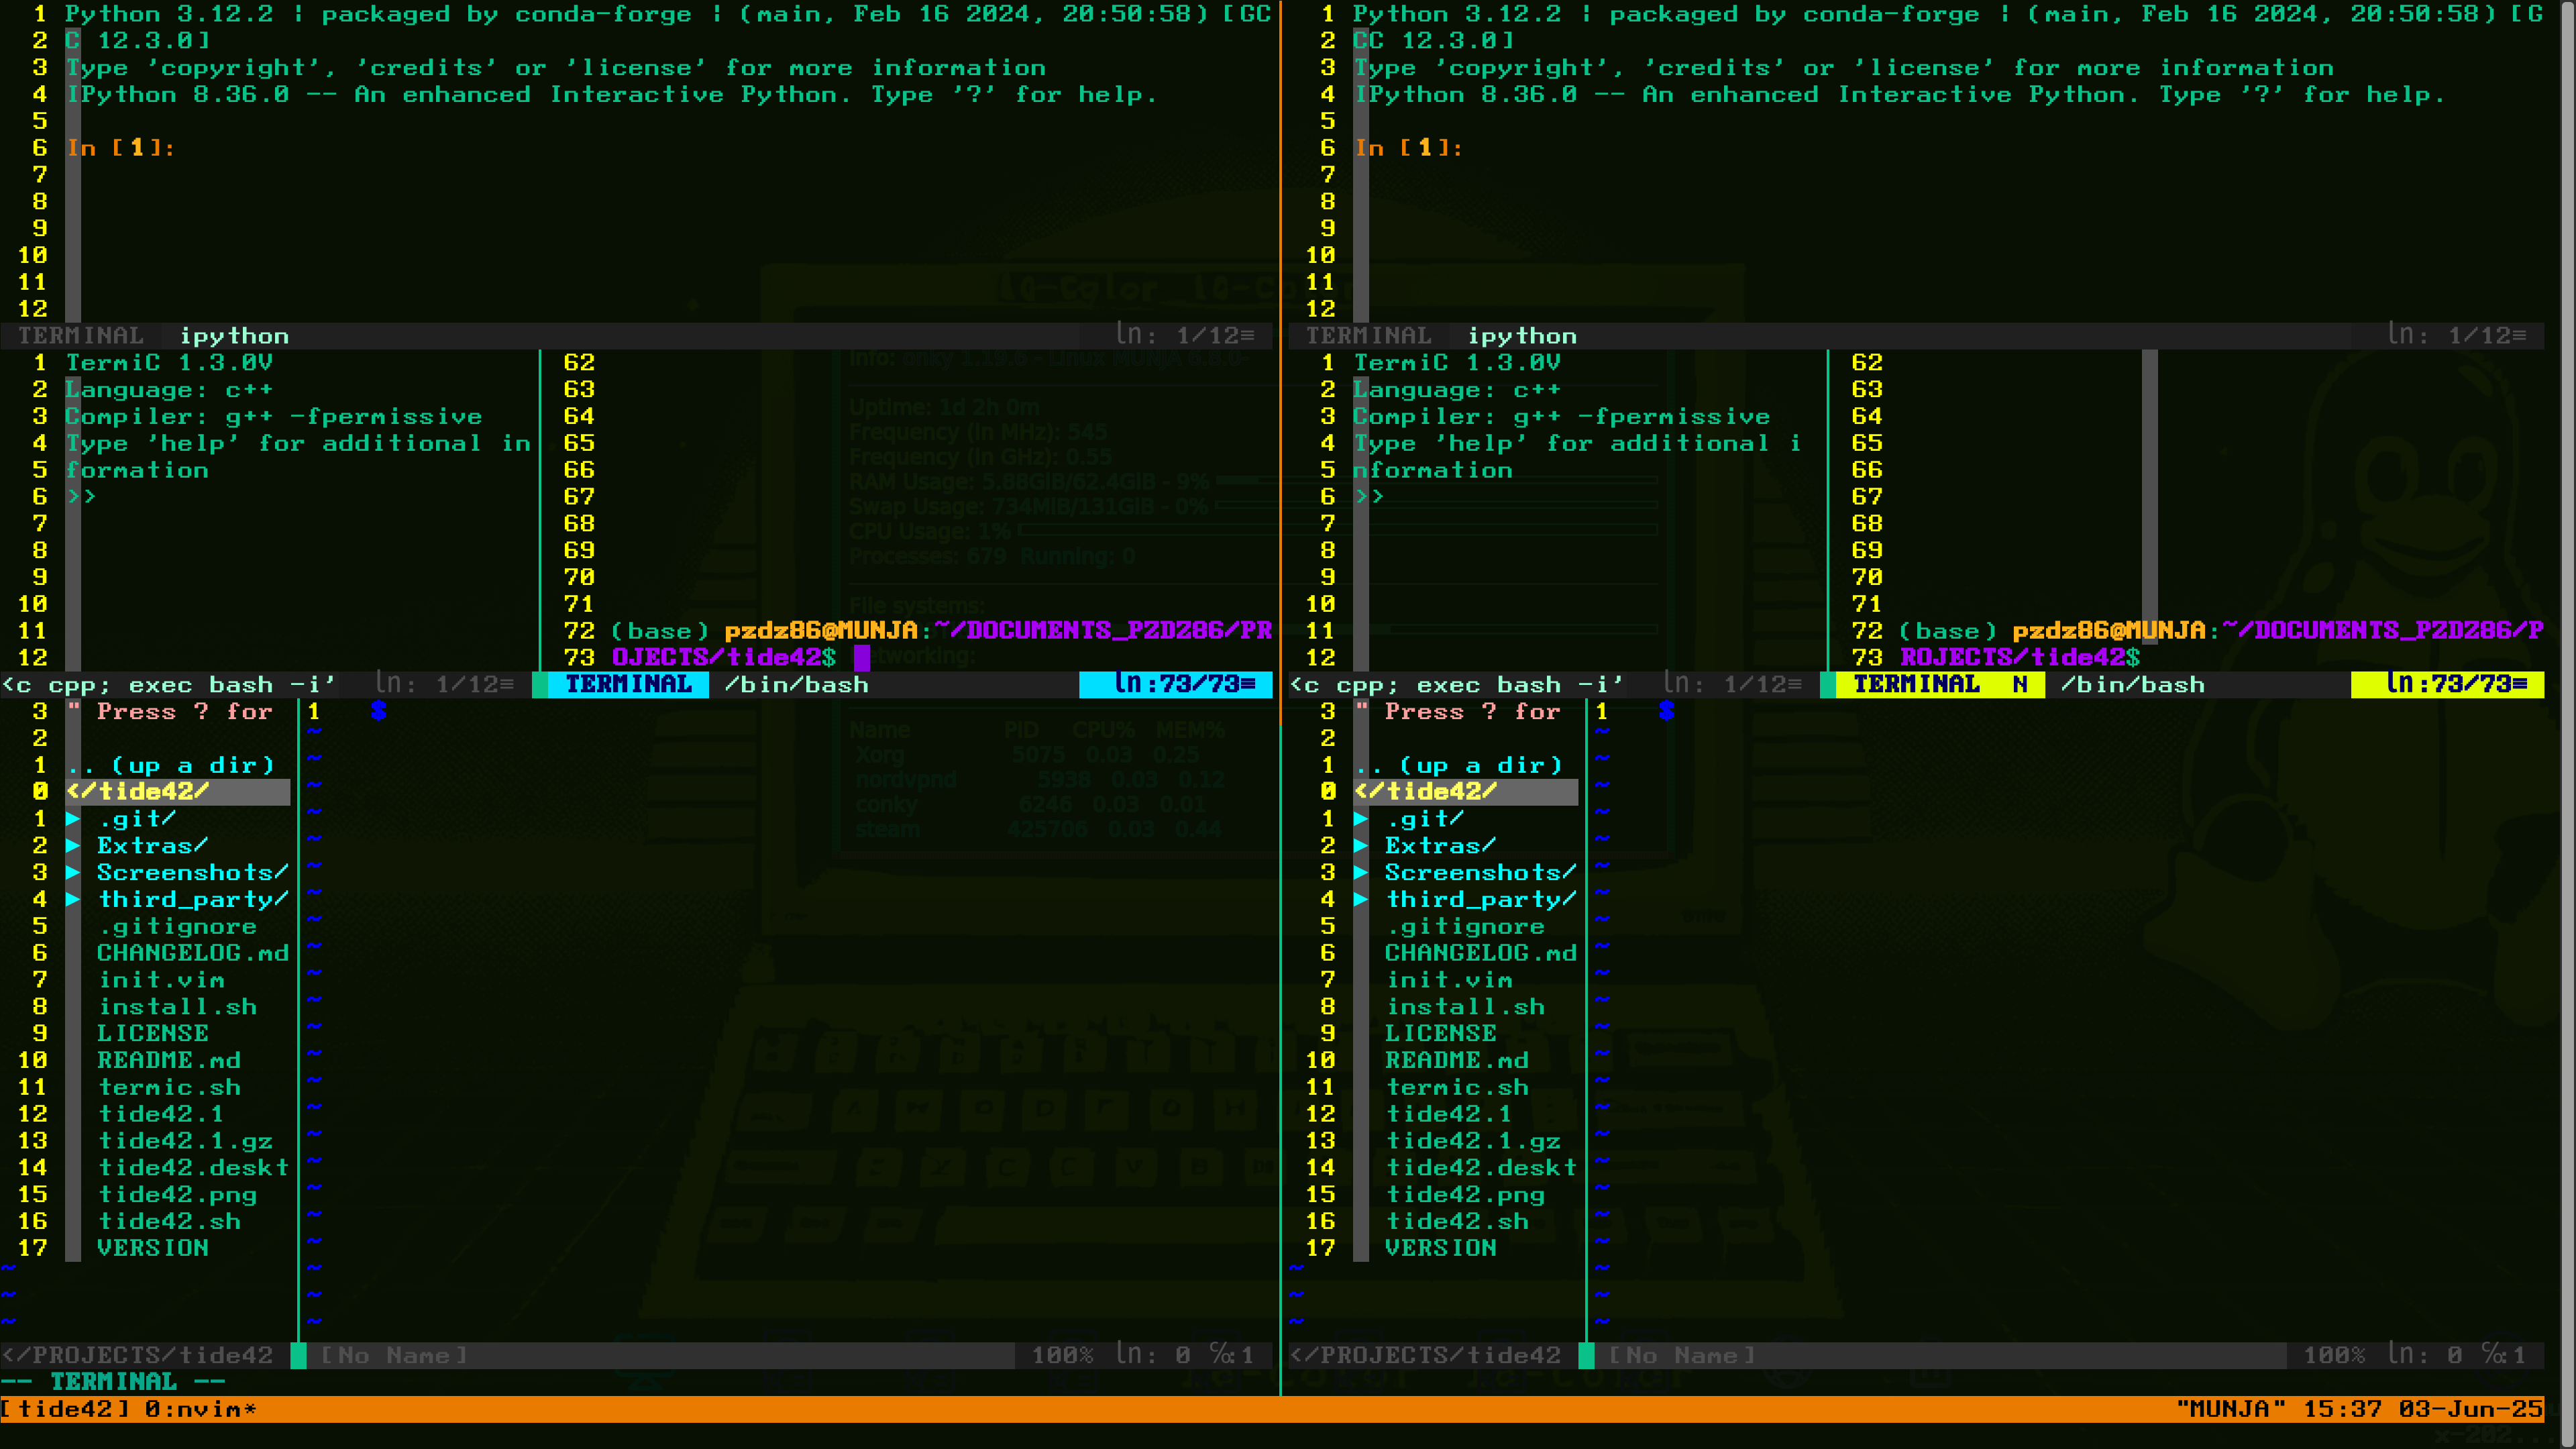Click '.. (up a dir)' in left file tree
Screen dimensions: 2576x1449
(x=170, y=766)
